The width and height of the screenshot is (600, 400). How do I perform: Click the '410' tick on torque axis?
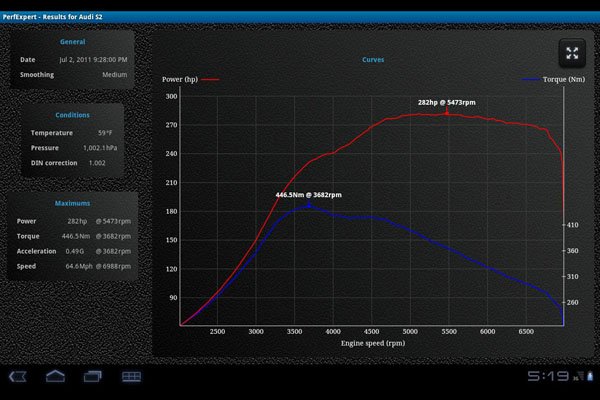coord(572,225)
